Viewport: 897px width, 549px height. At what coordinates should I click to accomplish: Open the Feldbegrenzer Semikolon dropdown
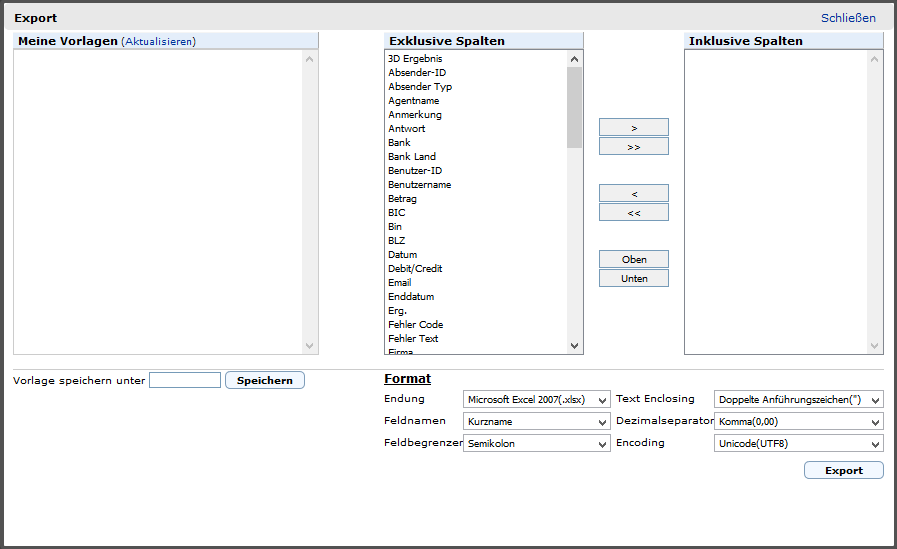537,444
